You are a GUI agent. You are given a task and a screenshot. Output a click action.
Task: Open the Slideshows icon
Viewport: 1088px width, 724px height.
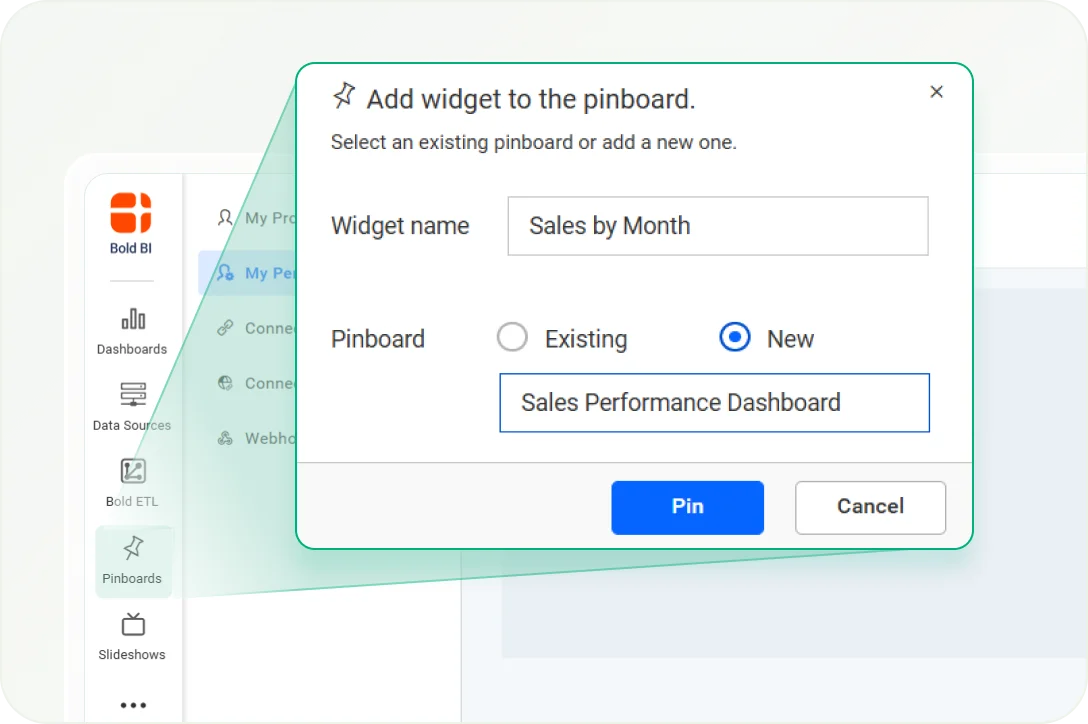click(133, 626)
